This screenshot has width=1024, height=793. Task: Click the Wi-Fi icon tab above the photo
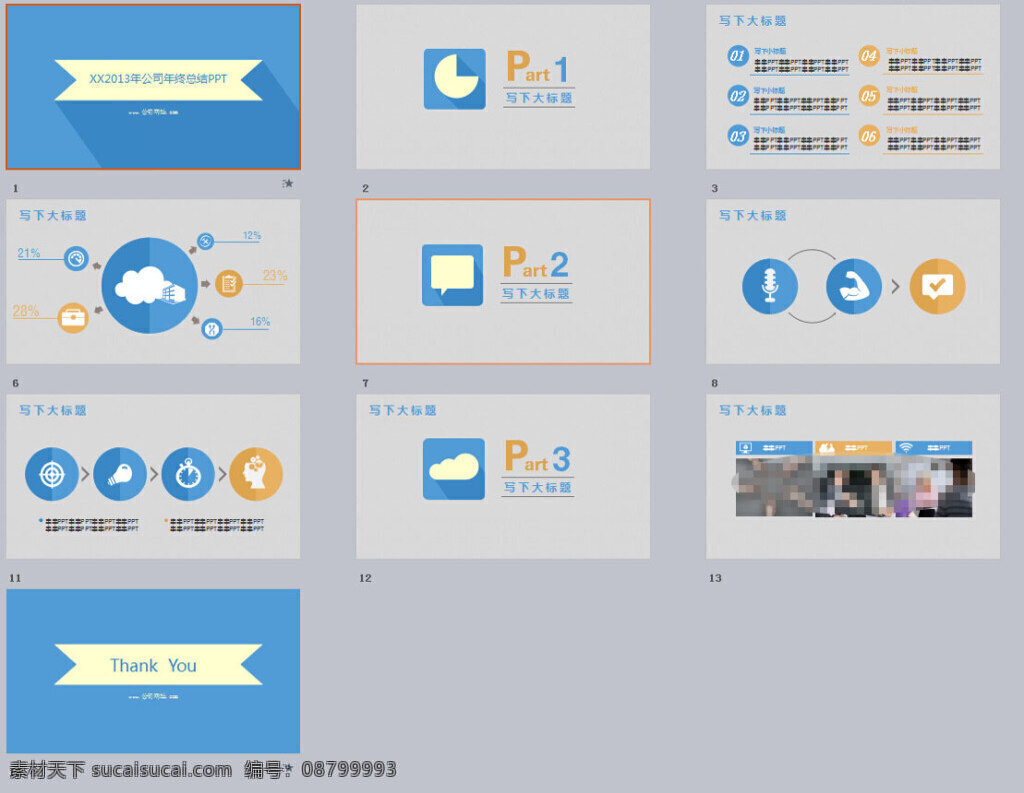click(934, 447)
